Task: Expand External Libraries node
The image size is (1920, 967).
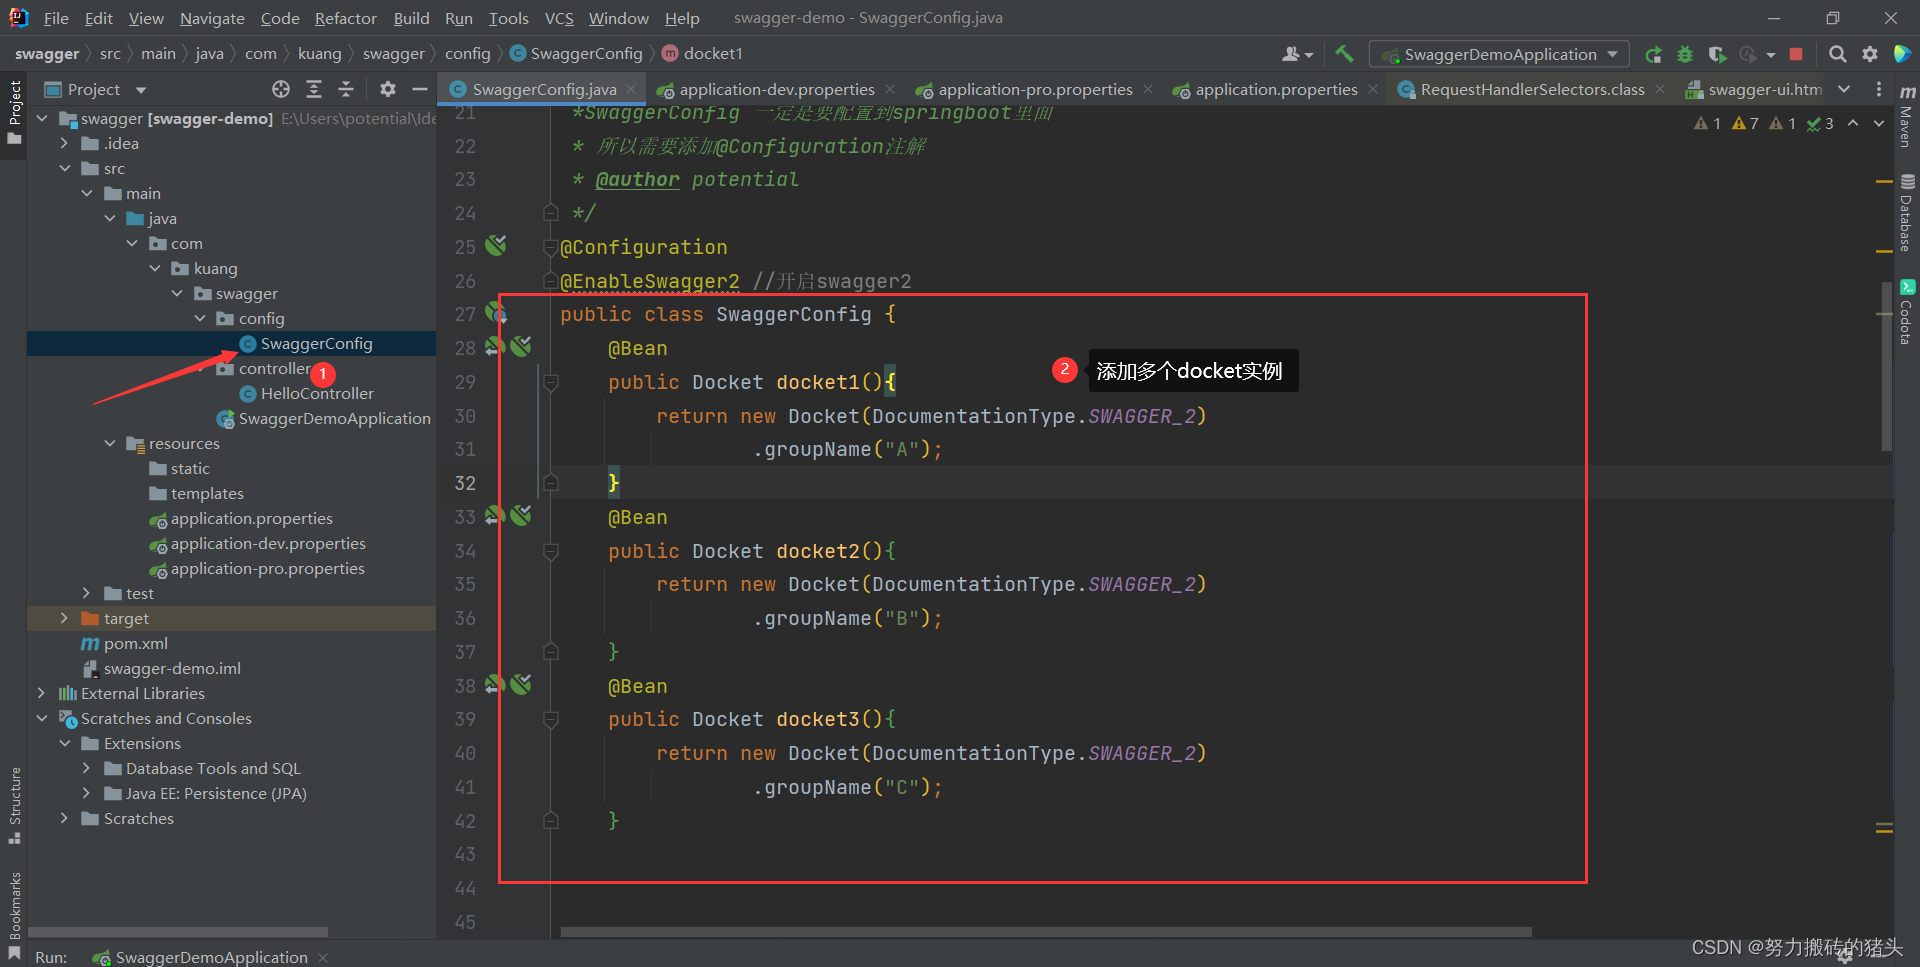Action: 42,693
